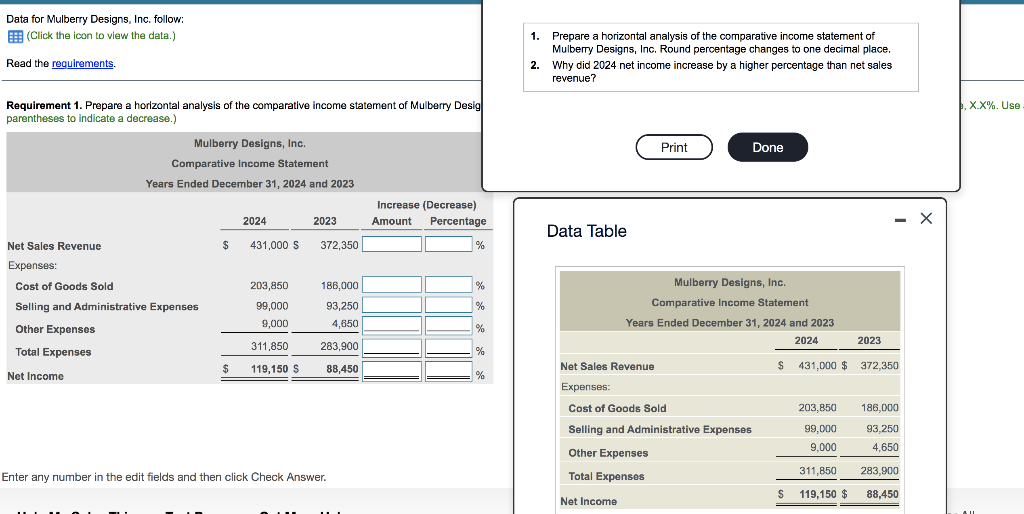Image resolution: width=1024 pixels, height=514 pixels.
Task: Click 186,000 in the worksheet
Action: [x=339, y=285]
